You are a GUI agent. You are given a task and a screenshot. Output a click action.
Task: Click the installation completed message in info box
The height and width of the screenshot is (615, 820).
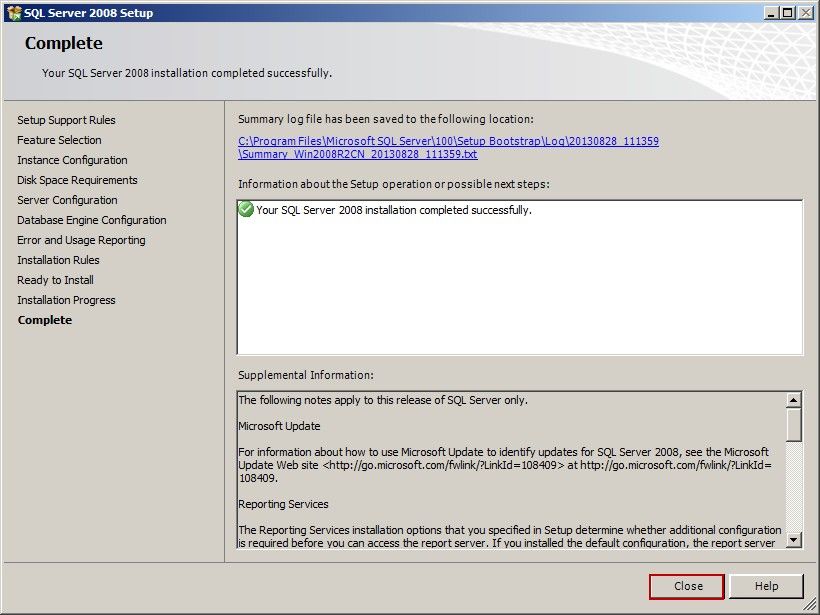(x=394, y=210)
